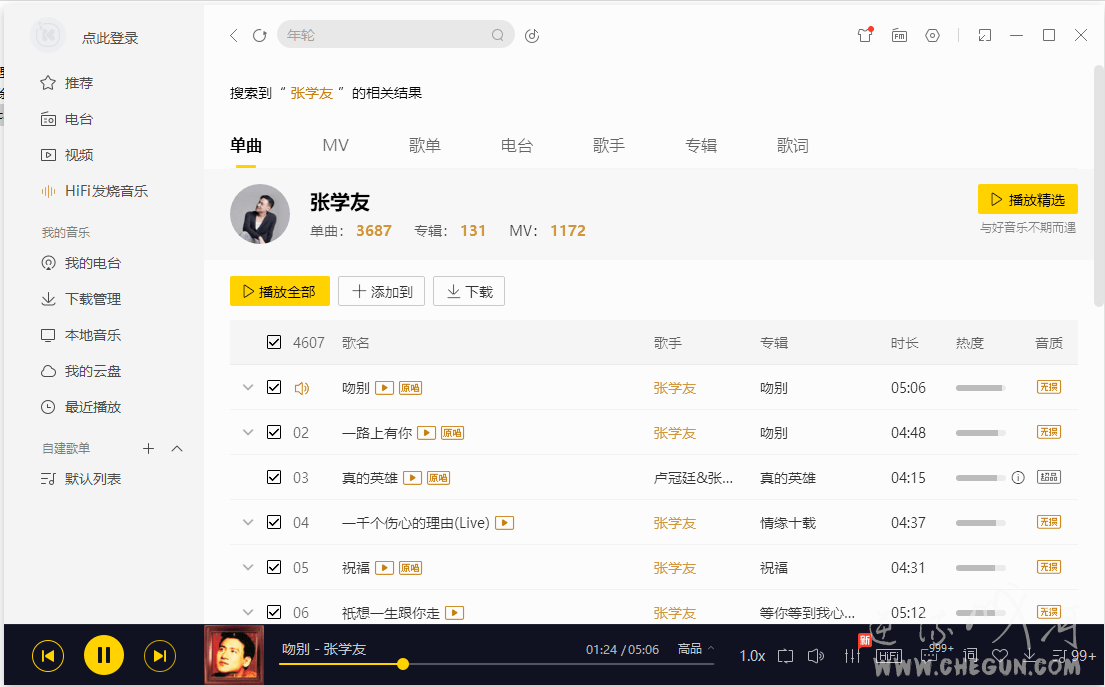Switch to mini mode icon
Screen dimensions: 1105x687
tap(984, 35)
